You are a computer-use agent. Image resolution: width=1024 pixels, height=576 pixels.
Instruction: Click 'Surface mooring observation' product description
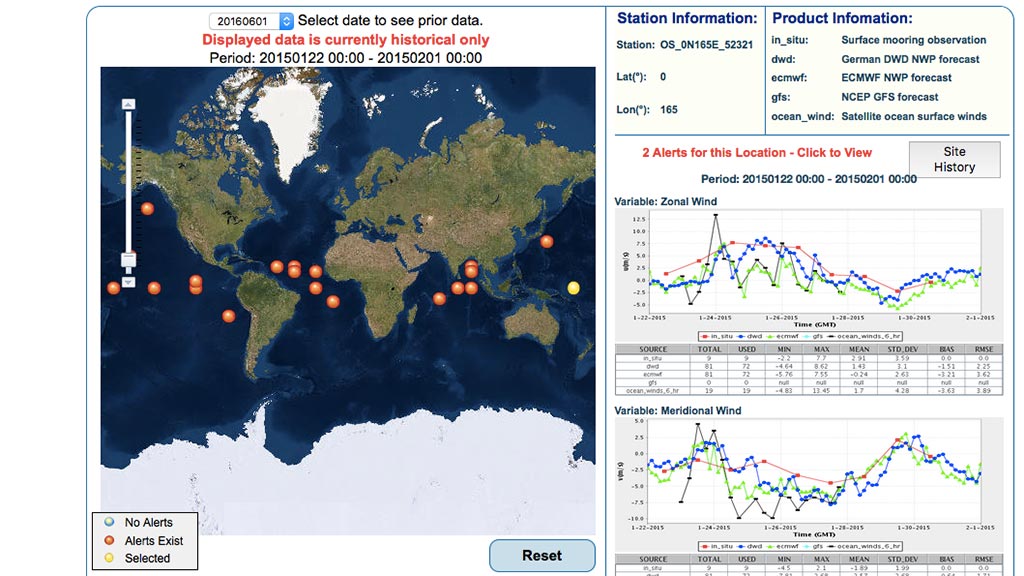click(914, 40)
